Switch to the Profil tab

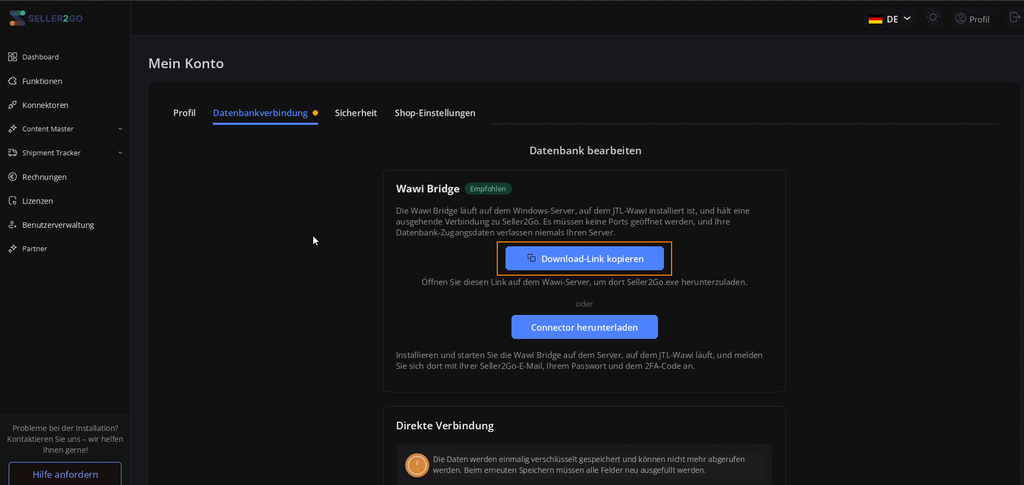pos(184,113)
